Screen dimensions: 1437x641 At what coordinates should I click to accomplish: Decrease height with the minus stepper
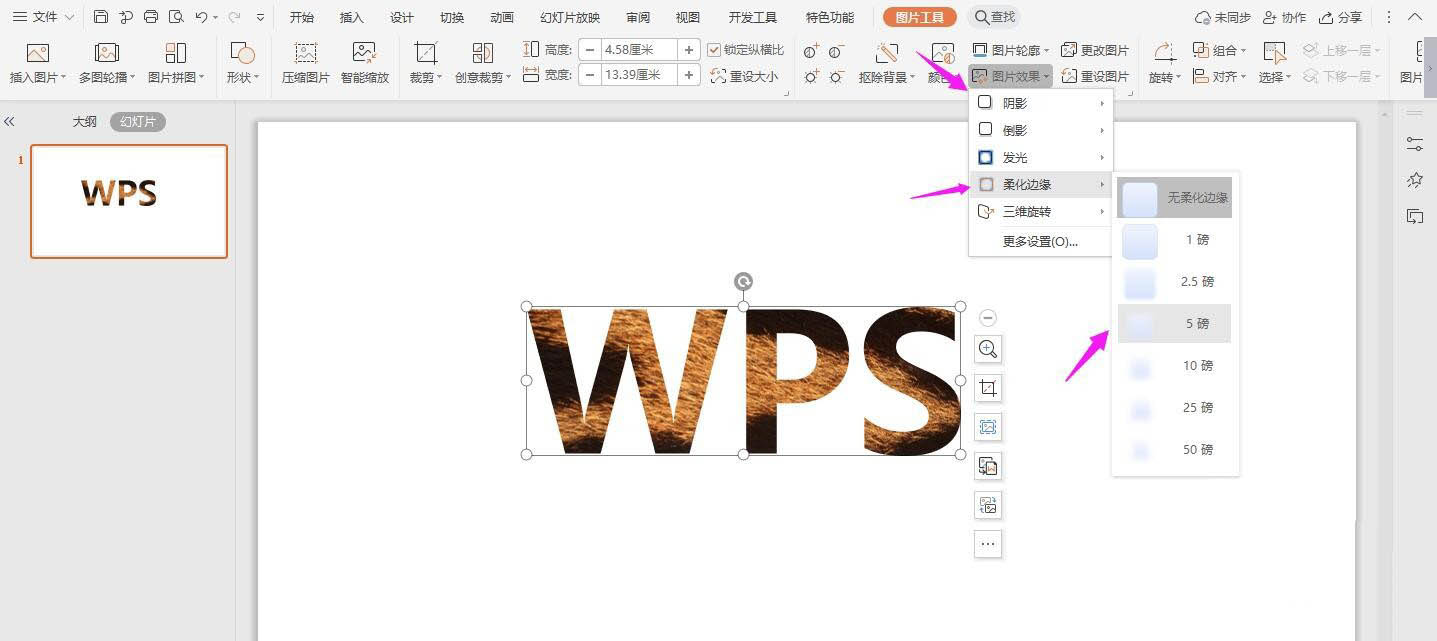[x=590, y=50]
